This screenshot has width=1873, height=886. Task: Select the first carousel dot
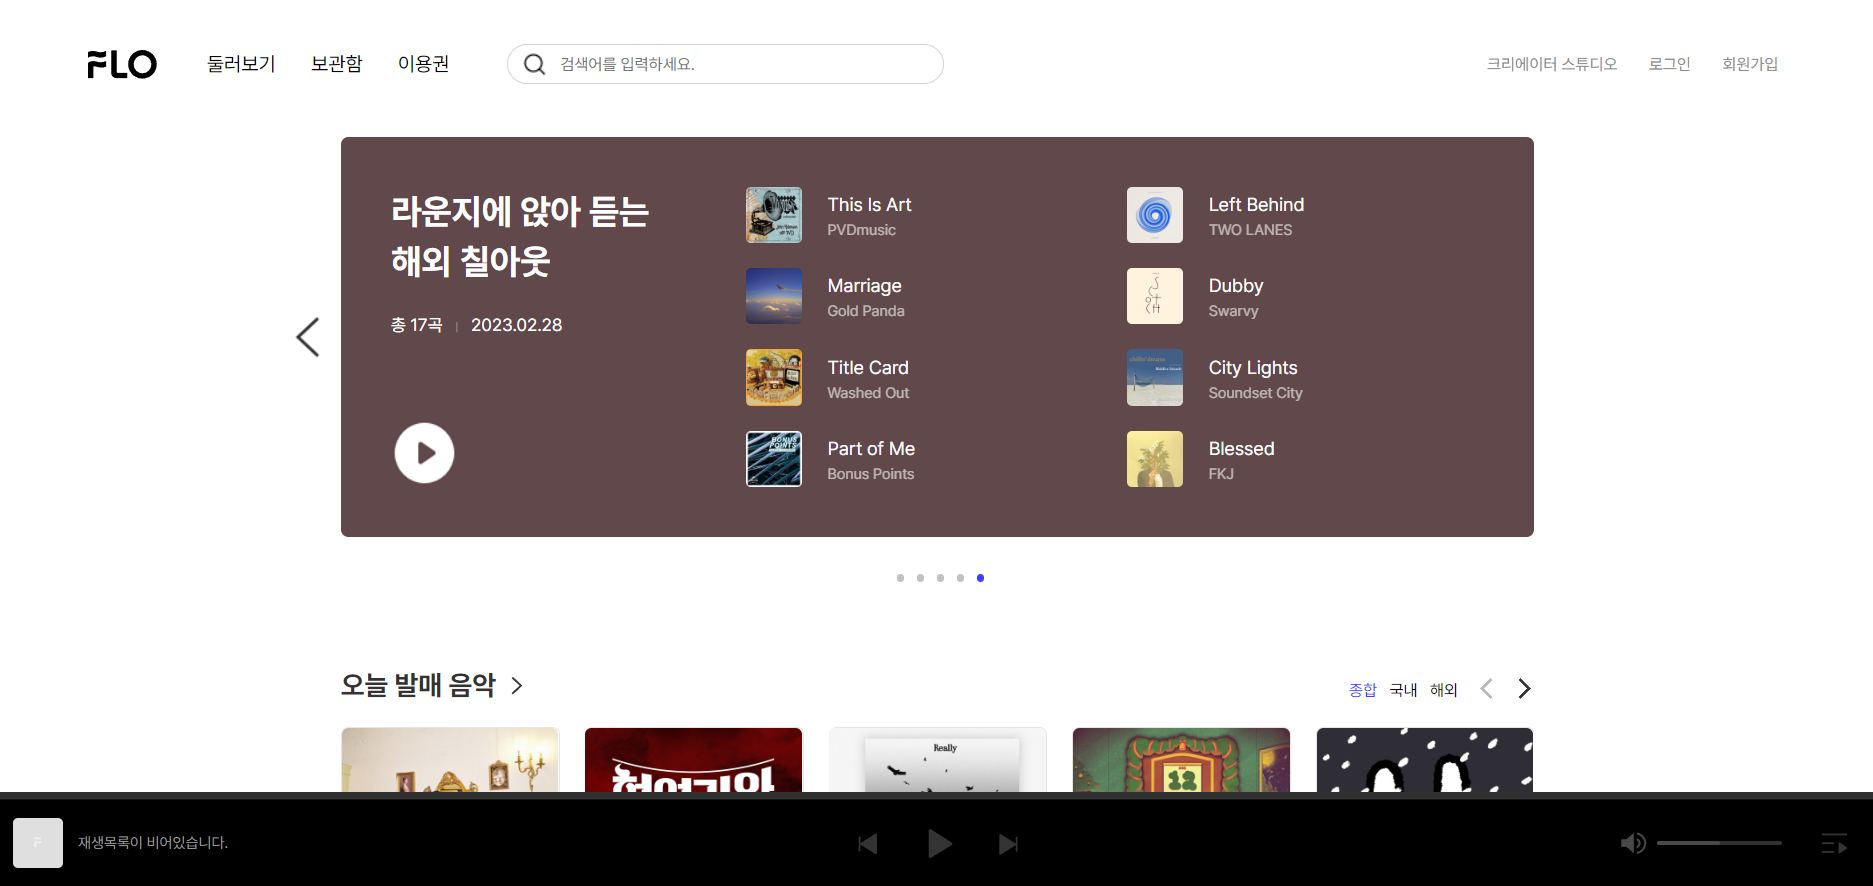click(900, 578)
